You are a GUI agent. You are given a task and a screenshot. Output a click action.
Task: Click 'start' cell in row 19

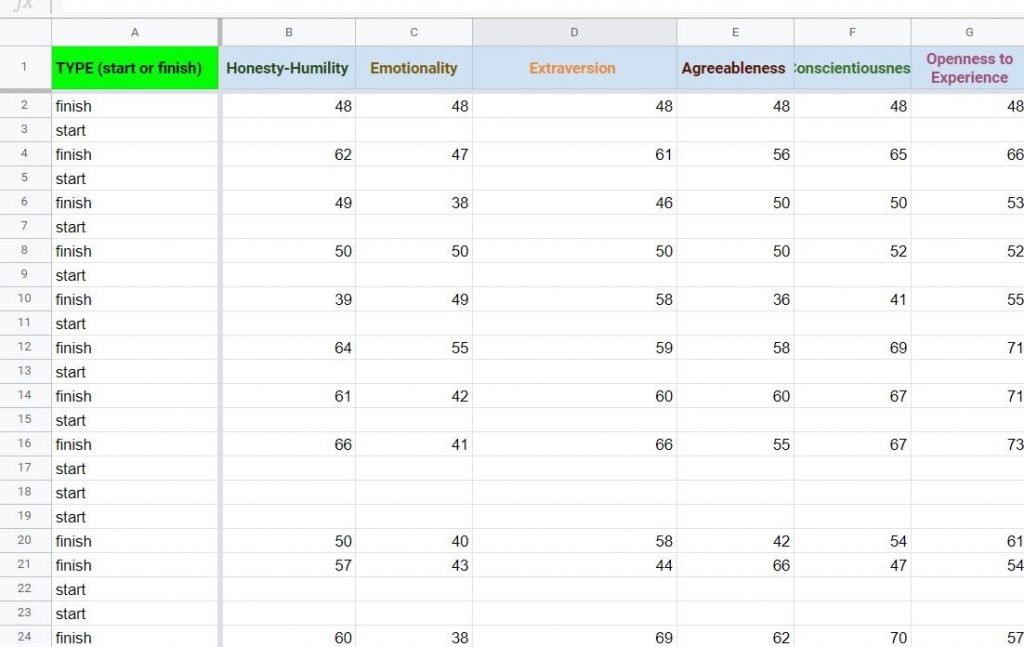pos(135,516)
